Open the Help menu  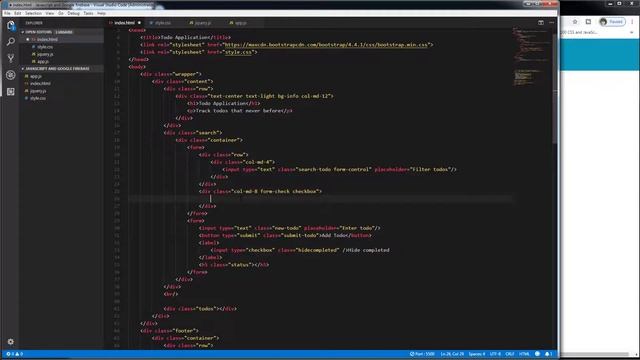tap(101, 13)
